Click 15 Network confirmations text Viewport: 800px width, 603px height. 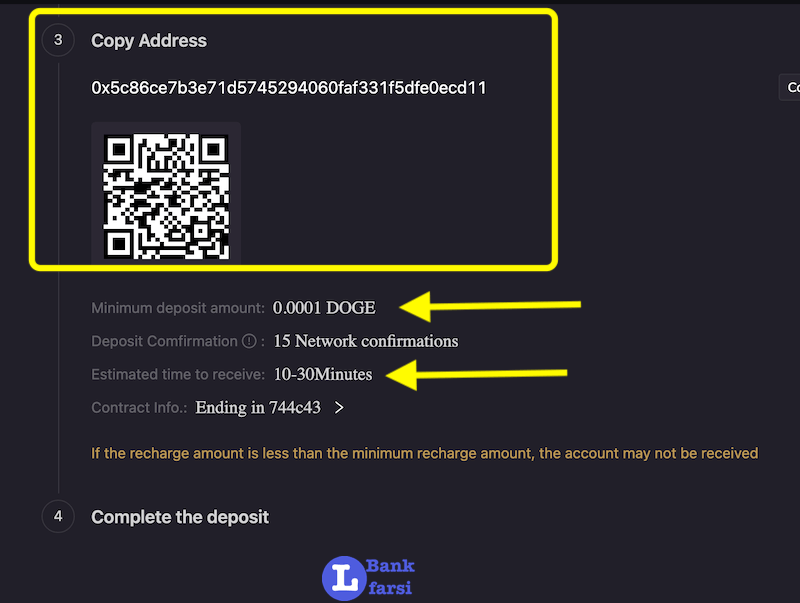366,341
